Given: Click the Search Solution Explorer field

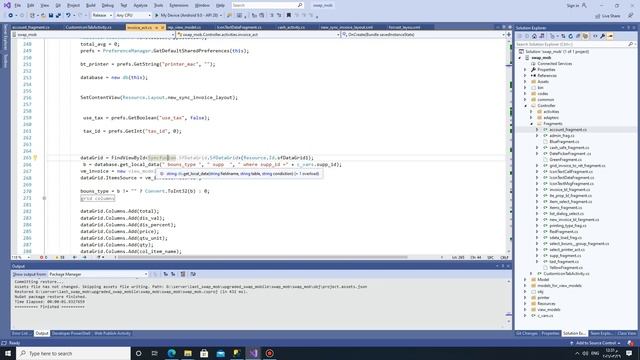Looking at the screenshot, I should point(576,44).
